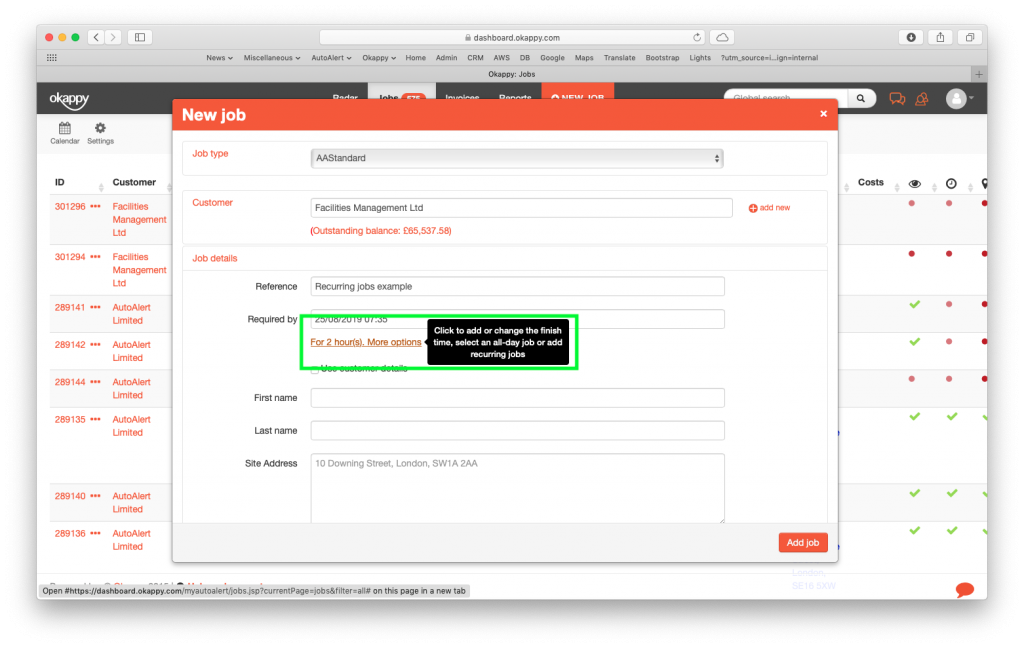Add a new Safari tab

pos(978,74)
